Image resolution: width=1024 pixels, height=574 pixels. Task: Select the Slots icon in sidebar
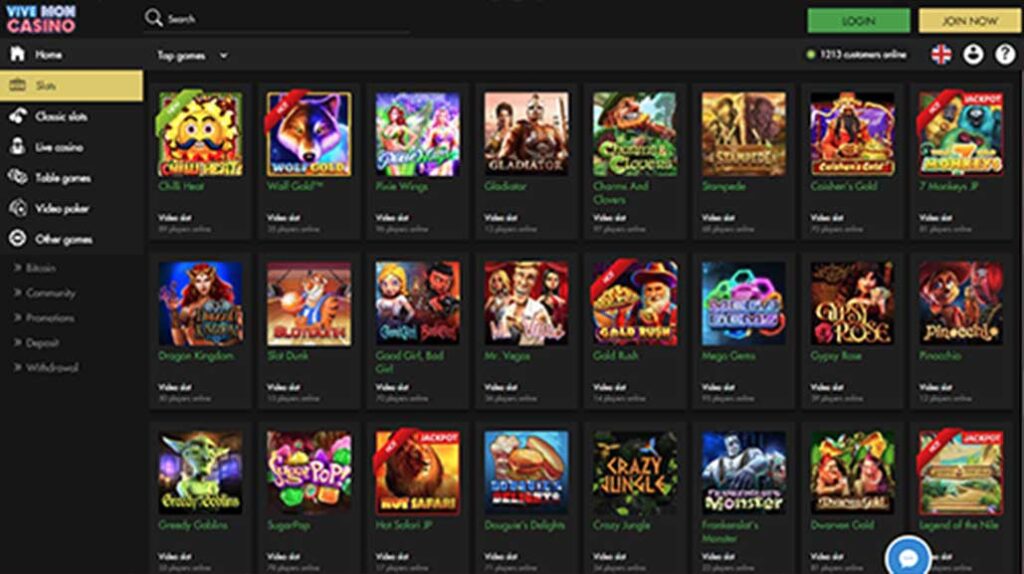pos(18,85)
